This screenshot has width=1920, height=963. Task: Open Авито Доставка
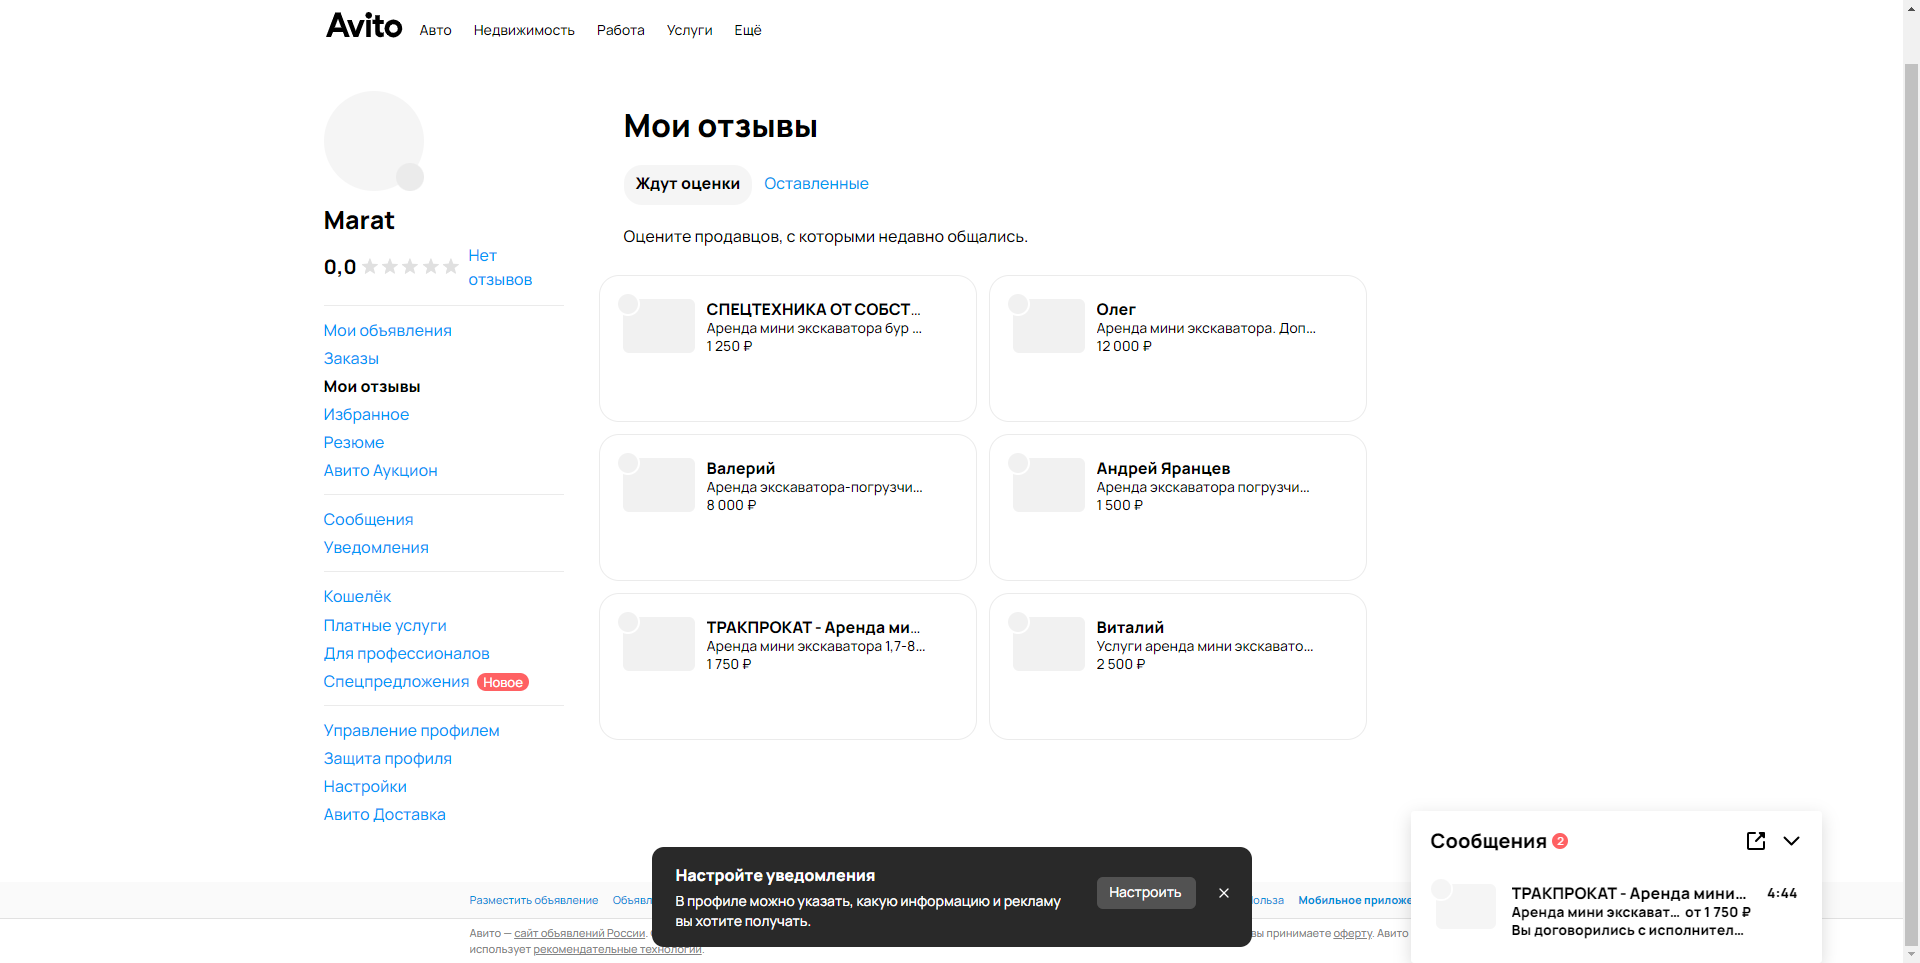pos(384,814)
